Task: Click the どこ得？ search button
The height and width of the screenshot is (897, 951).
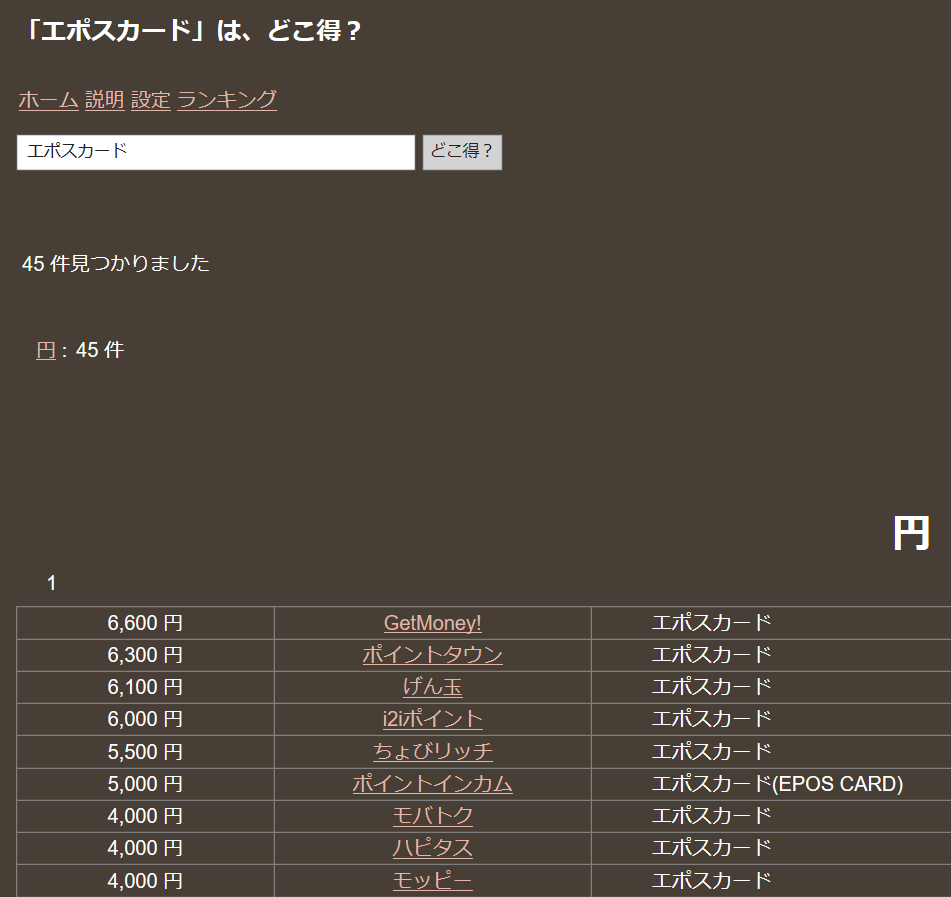Action: pos(462,152)
